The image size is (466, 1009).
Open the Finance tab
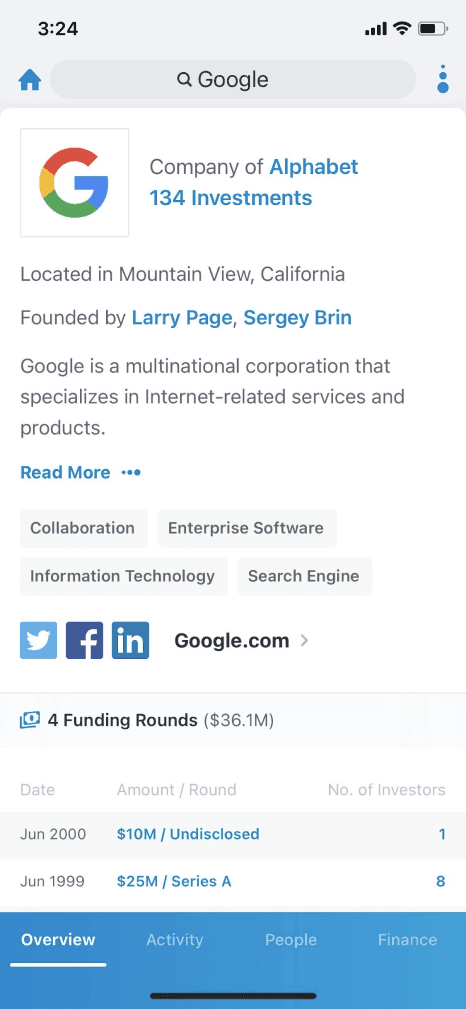(407, 940)
